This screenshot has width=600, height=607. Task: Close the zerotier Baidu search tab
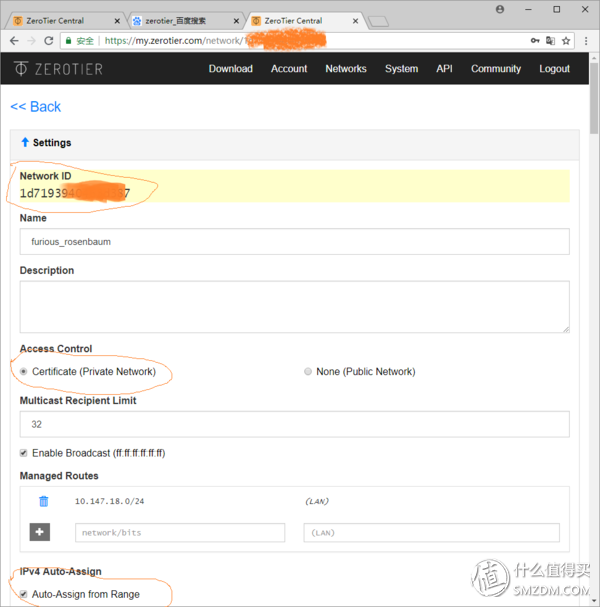[x=236, y=21]
